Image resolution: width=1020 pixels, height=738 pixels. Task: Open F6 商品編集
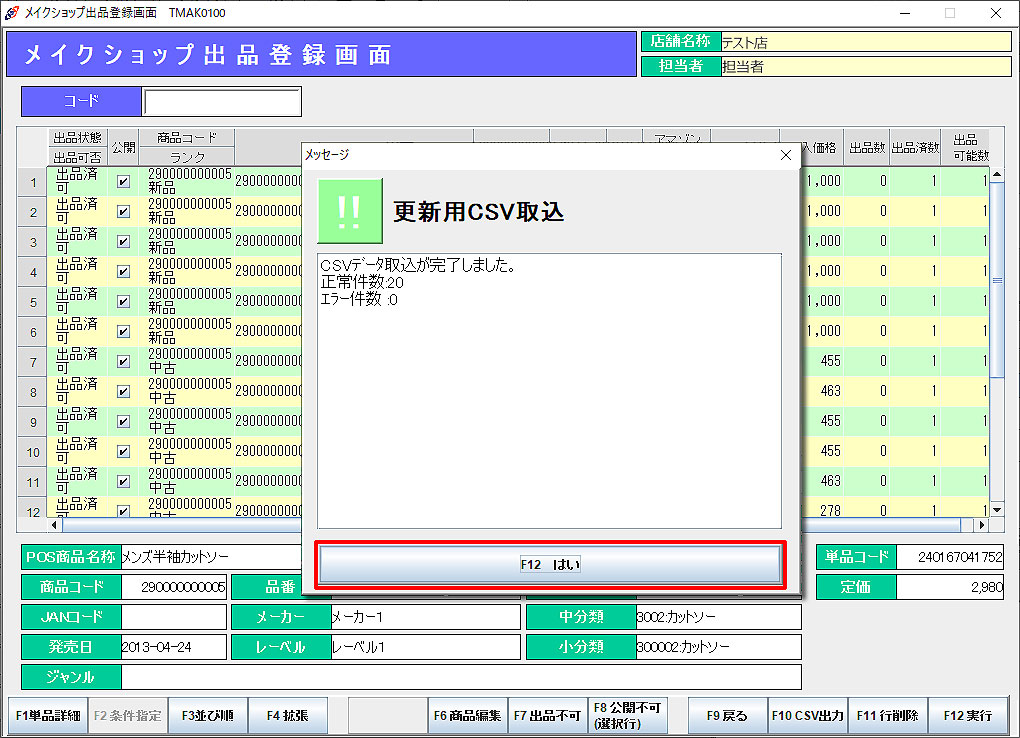click(467, 716)
